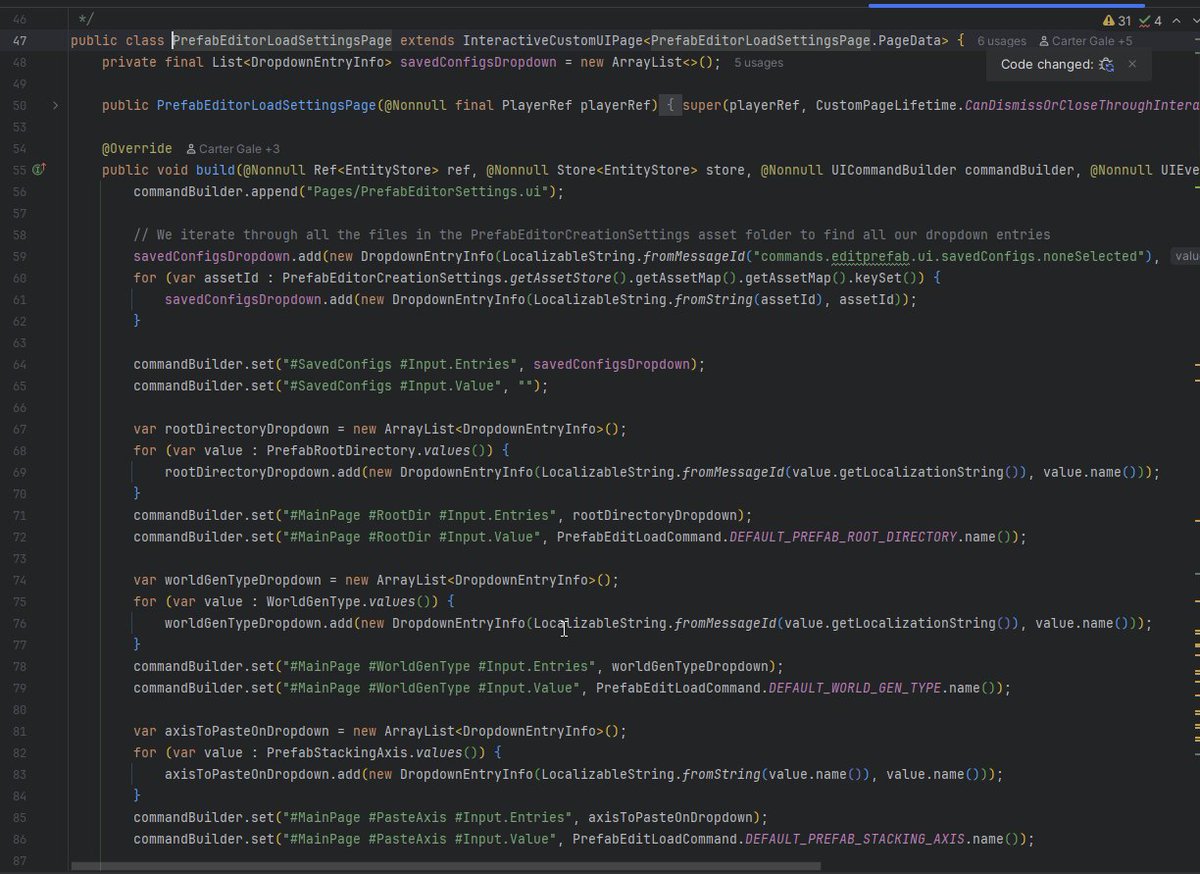Click the implements-method gutter icon on line 55
Viewport: 1200px width, 874px height.
pyautogui.click(x=40, y=170)
